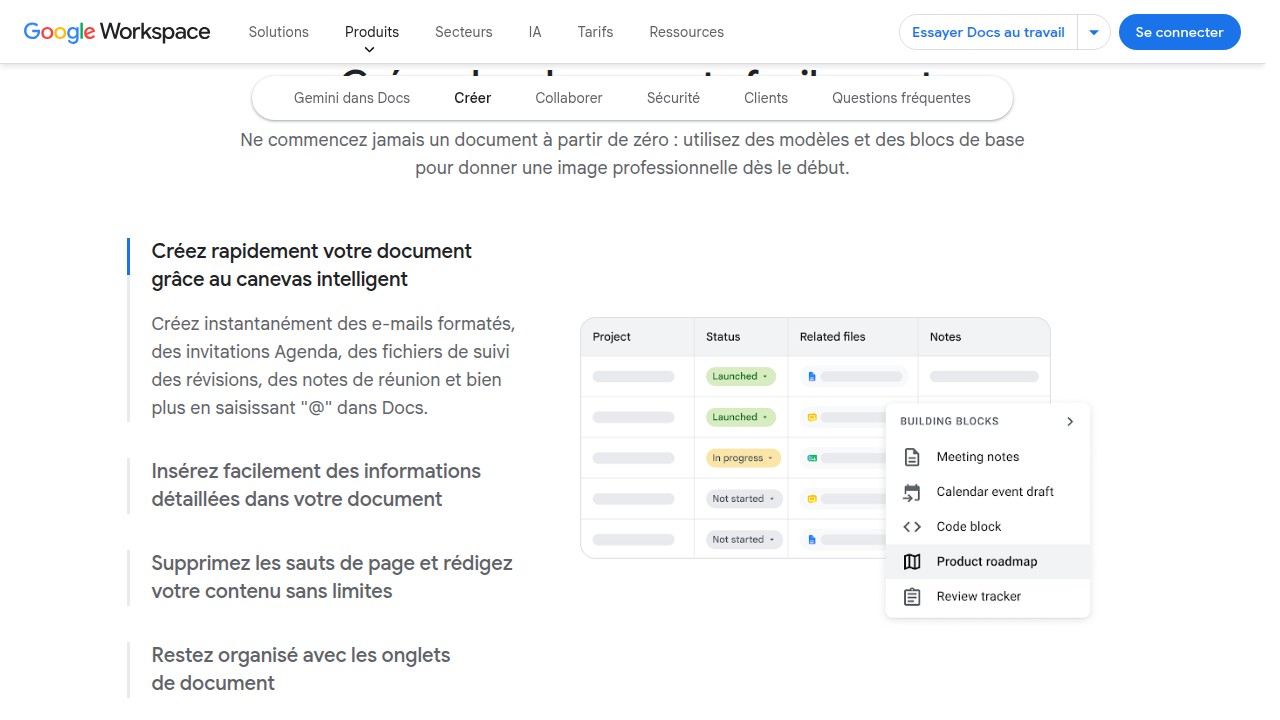The height and width of the screenshot is (720, 1280).
Task: Open the Ressources menu
Action: click(x=687, y=32)
